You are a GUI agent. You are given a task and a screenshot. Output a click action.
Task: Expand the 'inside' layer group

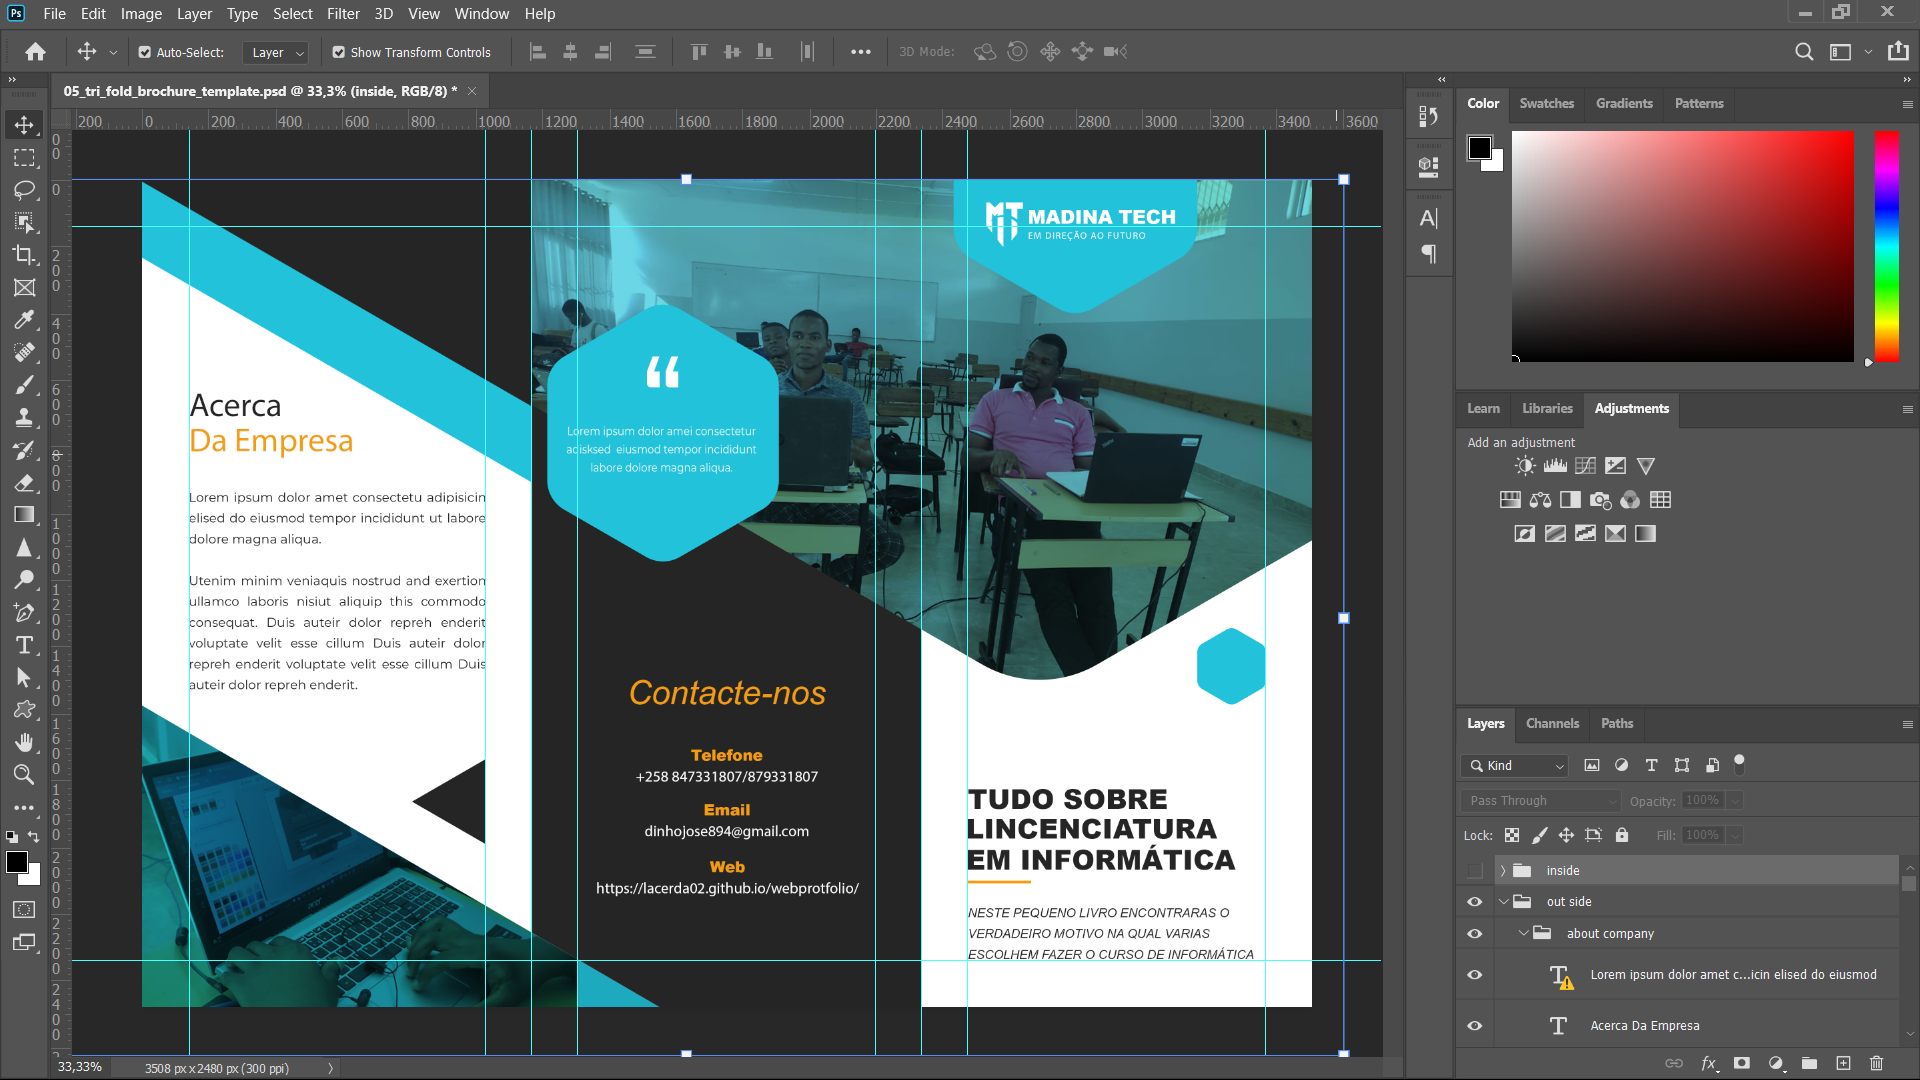1502,871
